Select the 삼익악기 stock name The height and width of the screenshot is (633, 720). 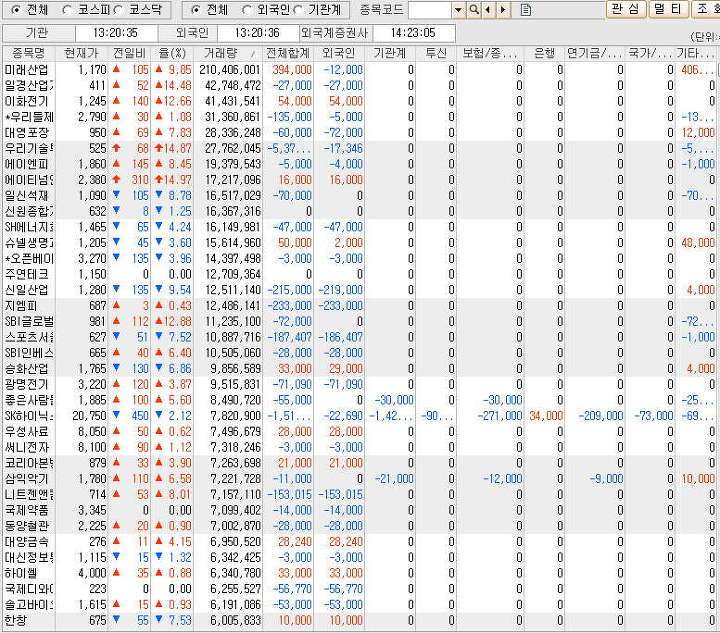click(27, 479)
